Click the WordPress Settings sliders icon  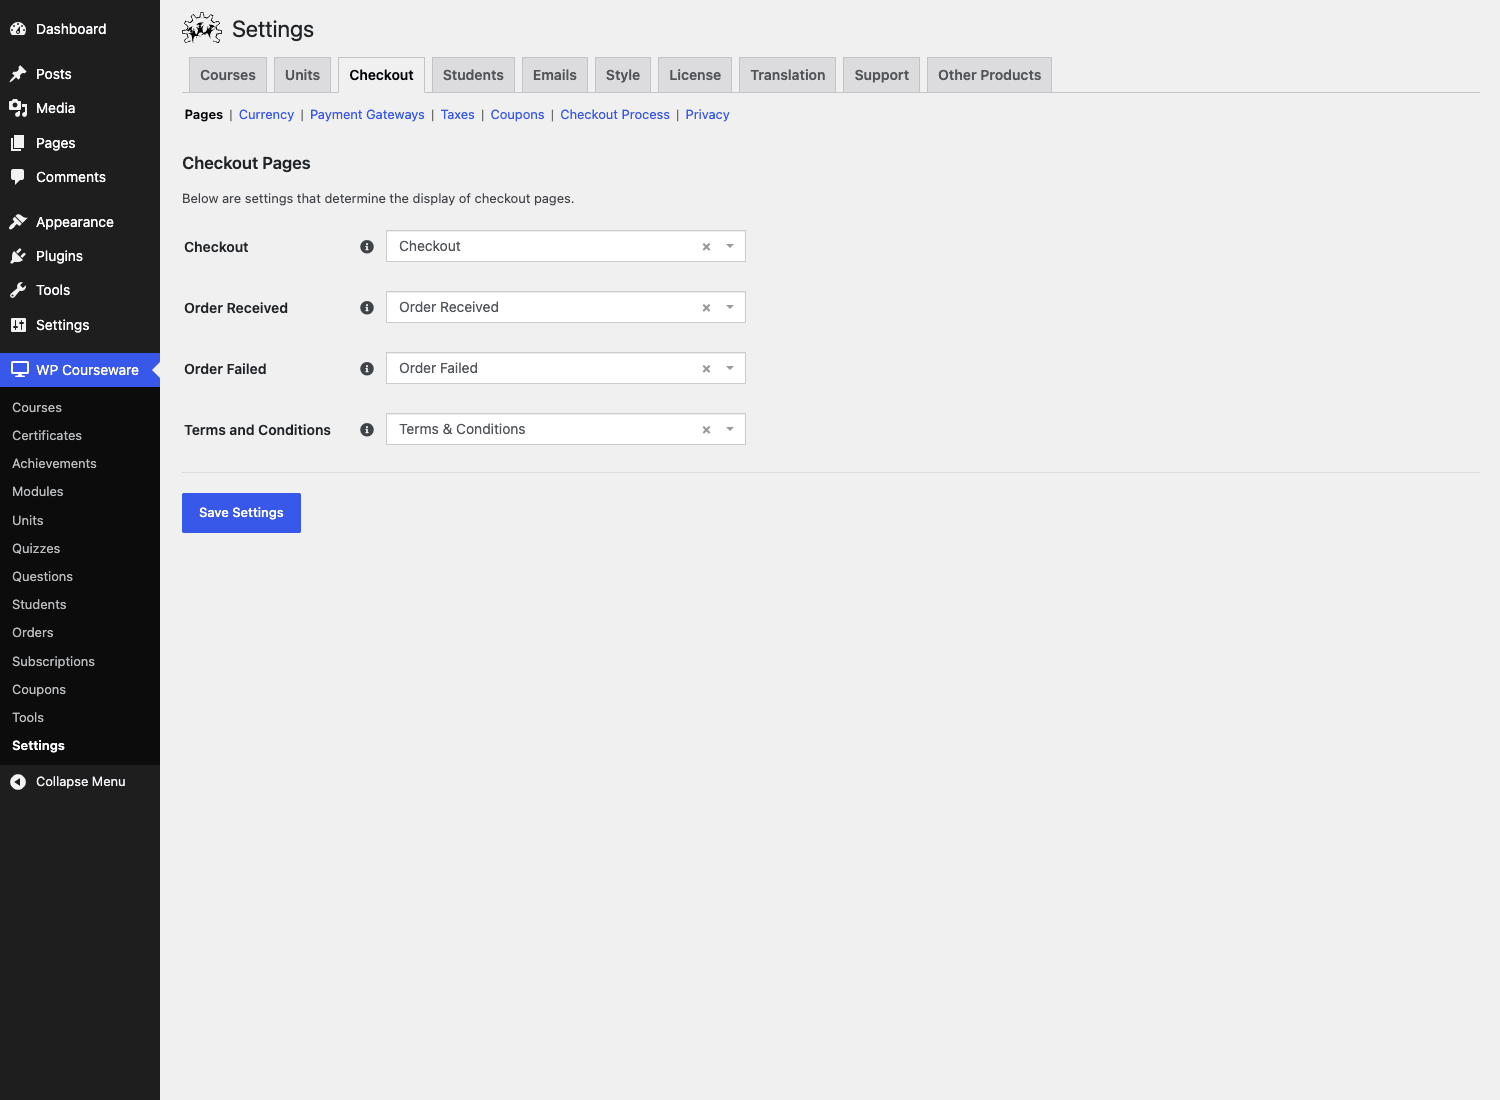(18, 325)
